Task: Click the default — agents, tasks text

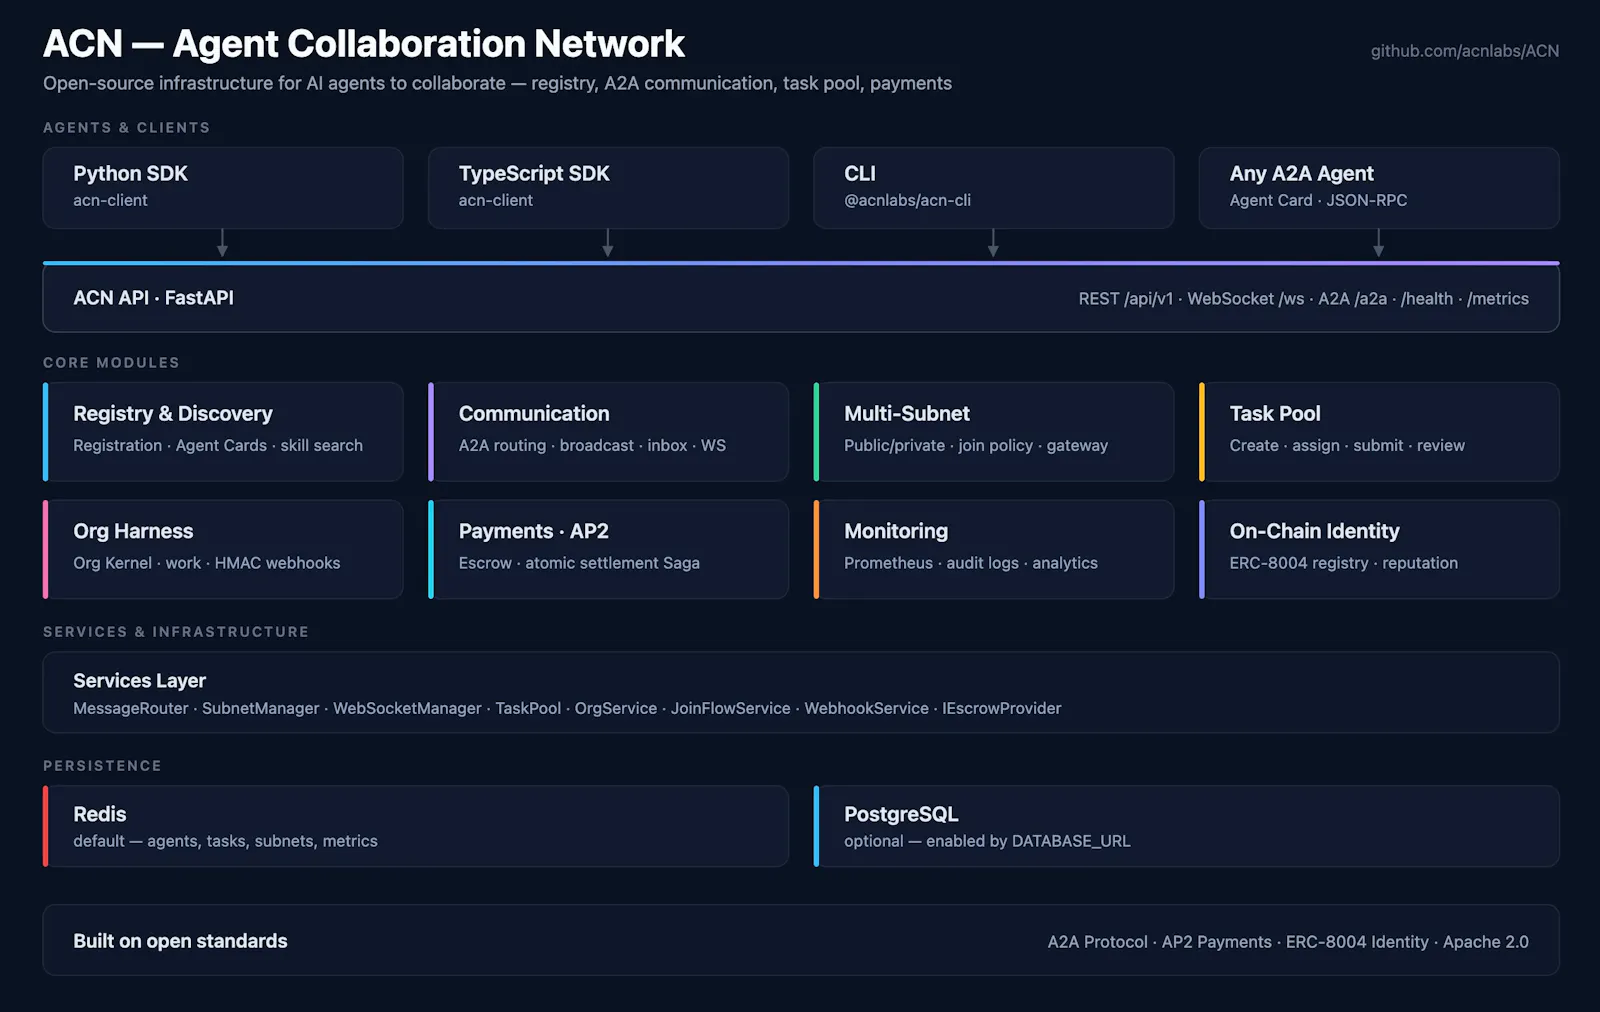Action: 225,842
